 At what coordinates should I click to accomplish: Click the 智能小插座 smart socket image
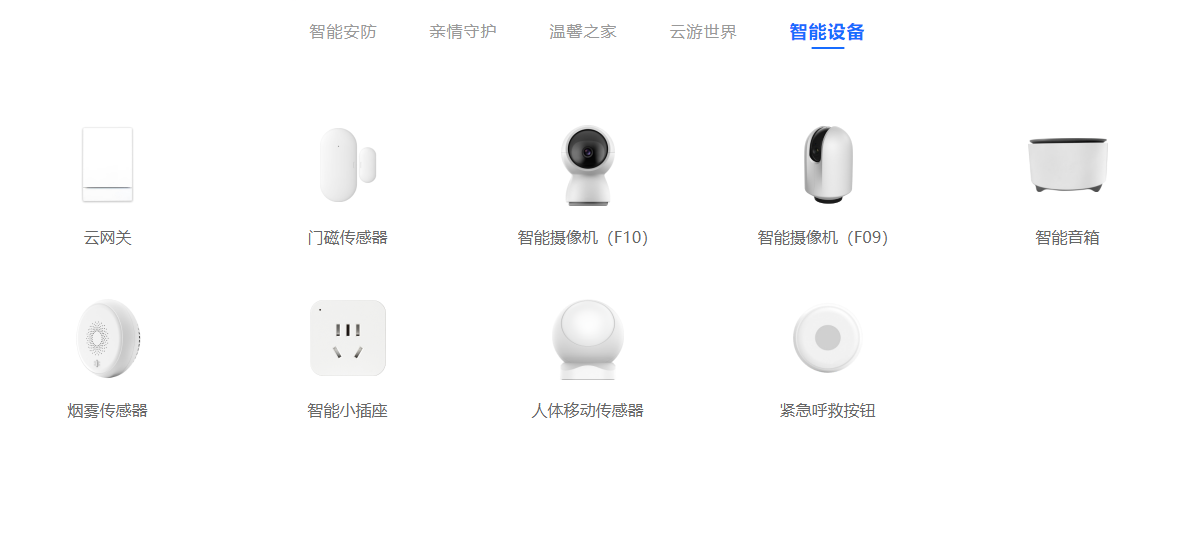(348, 338)
